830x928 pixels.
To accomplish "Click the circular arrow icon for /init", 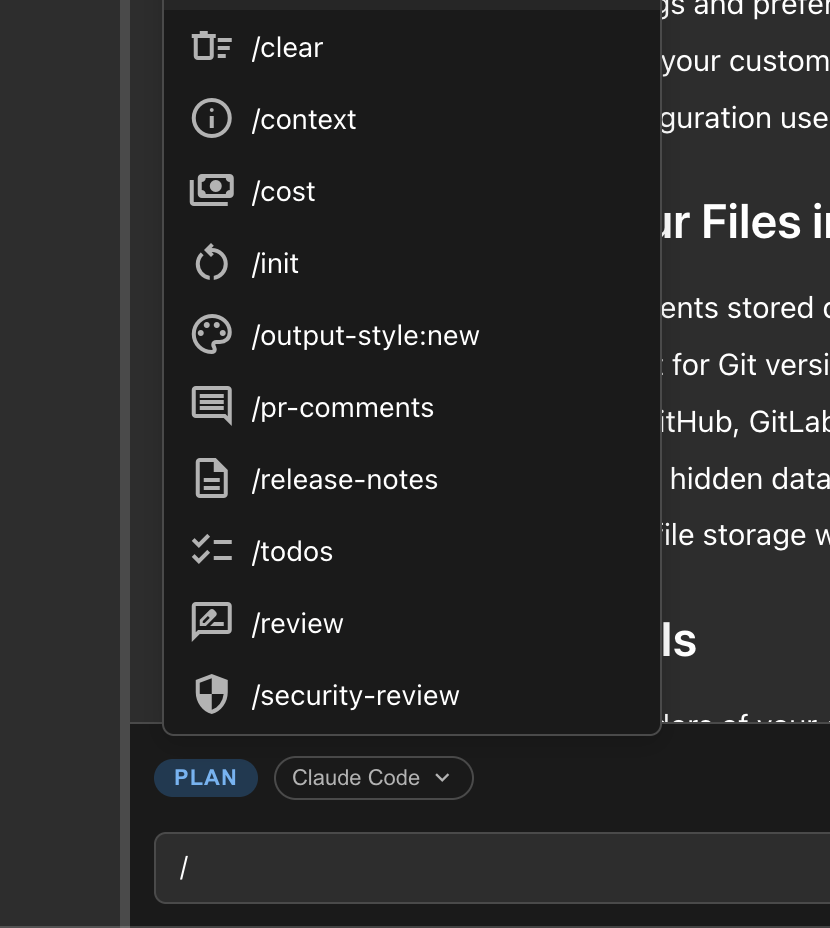I will (211, 264).
